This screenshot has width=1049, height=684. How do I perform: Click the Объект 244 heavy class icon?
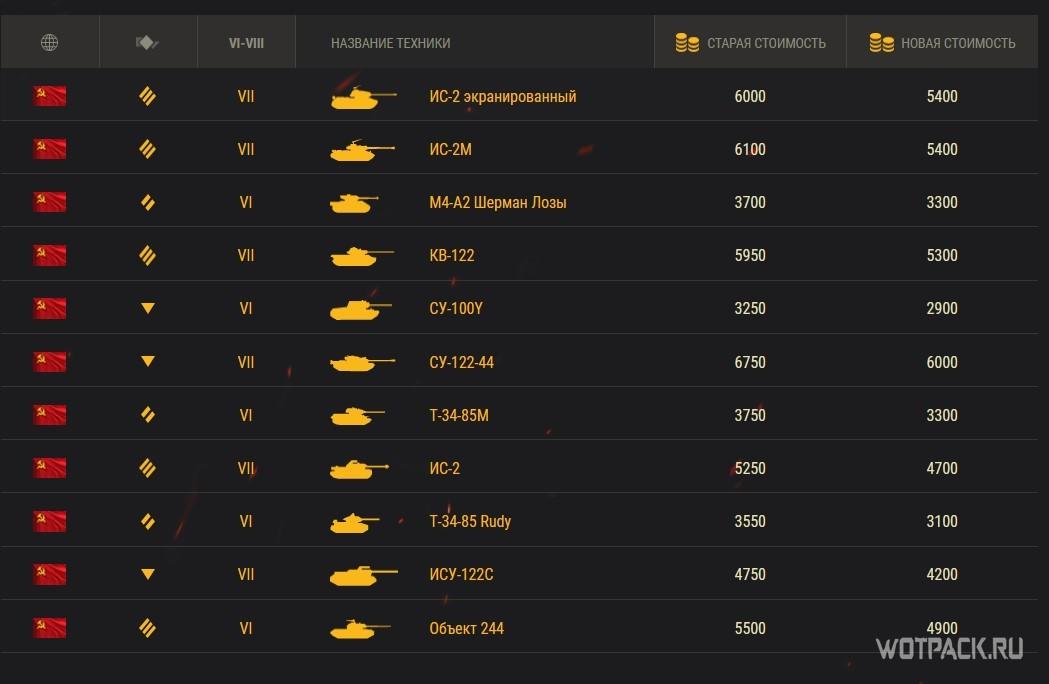(148, 628)
